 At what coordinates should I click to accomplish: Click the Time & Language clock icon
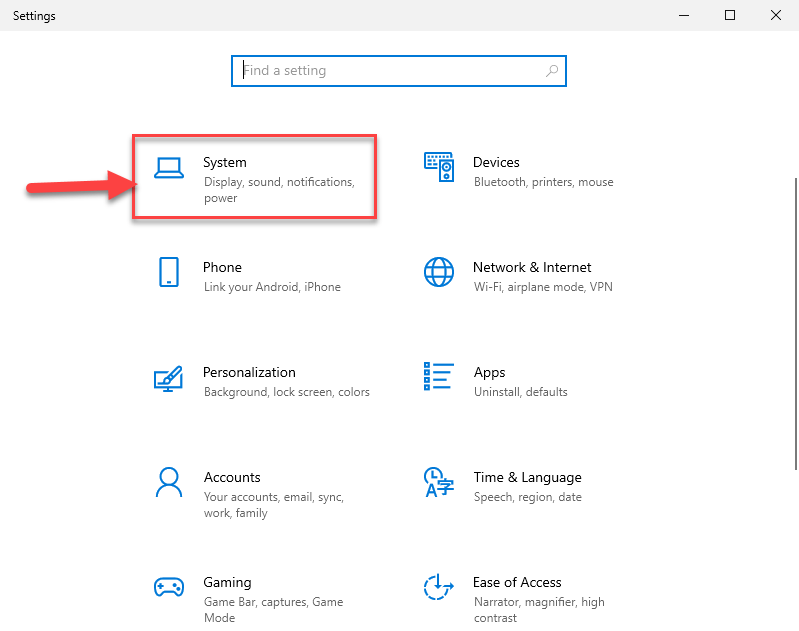(437, 482)
